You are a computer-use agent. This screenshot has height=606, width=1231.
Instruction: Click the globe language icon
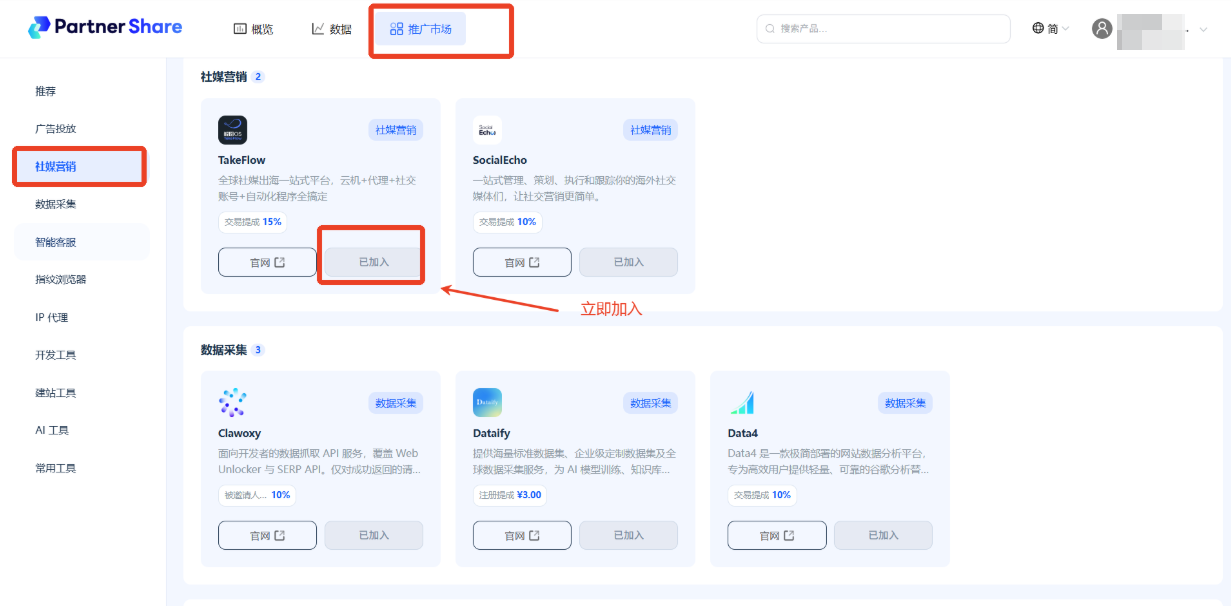tap(1038, 29)
